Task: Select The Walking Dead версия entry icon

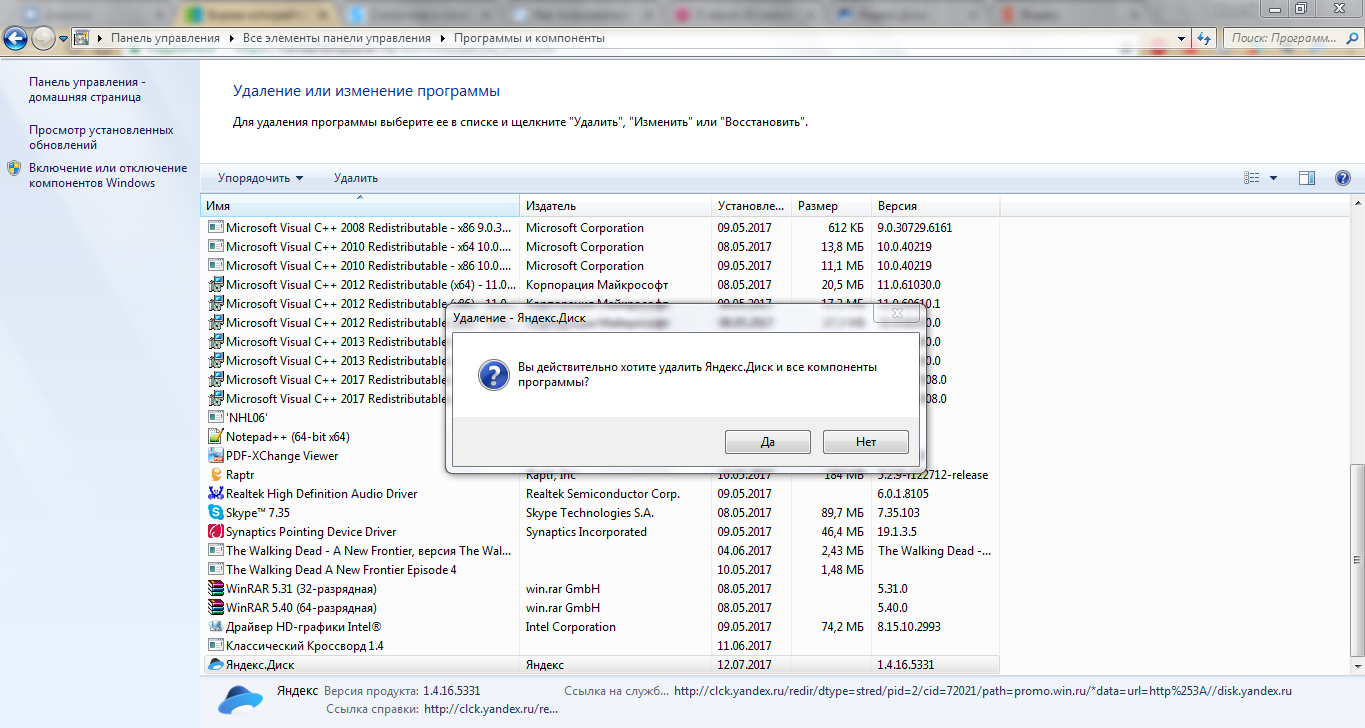Action: 215,550
